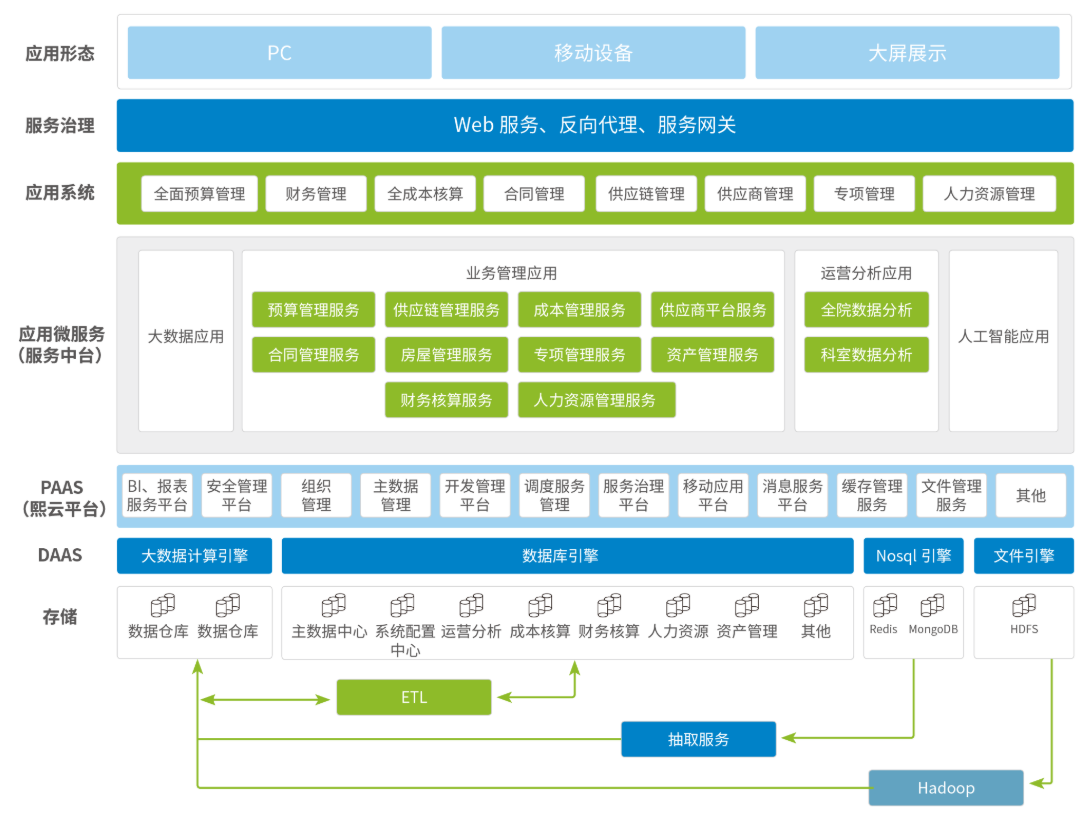Select the 系统配置中心 database icon

402,606
